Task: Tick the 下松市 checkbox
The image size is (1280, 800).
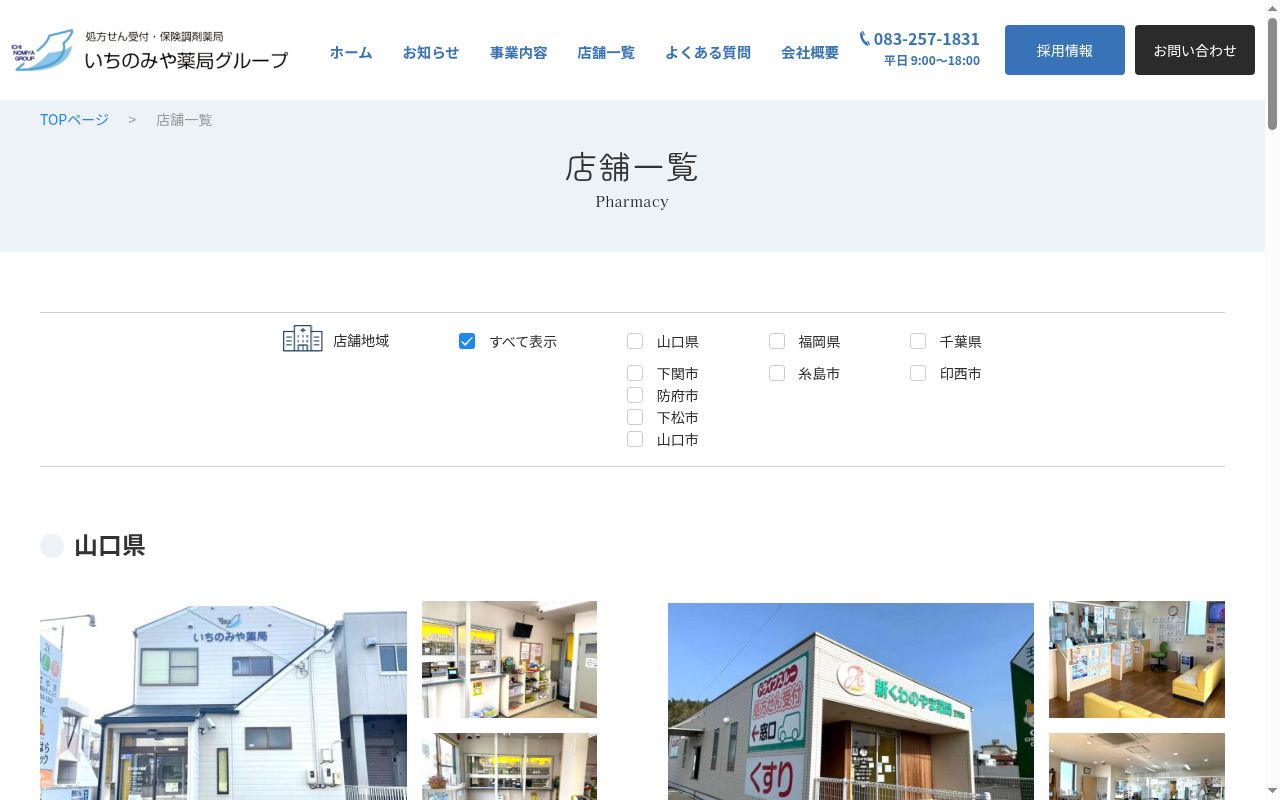Action: point(635,417)
